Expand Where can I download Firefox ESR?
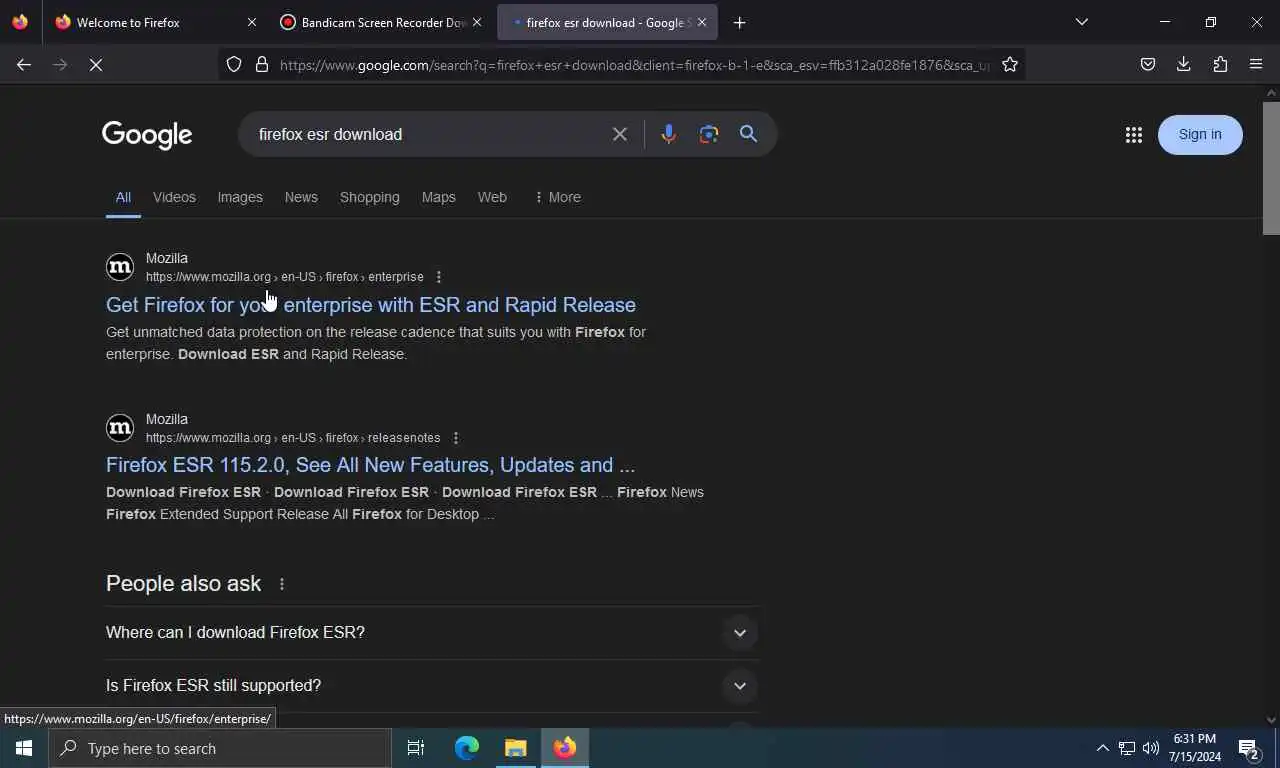 [x=432, y=633]
